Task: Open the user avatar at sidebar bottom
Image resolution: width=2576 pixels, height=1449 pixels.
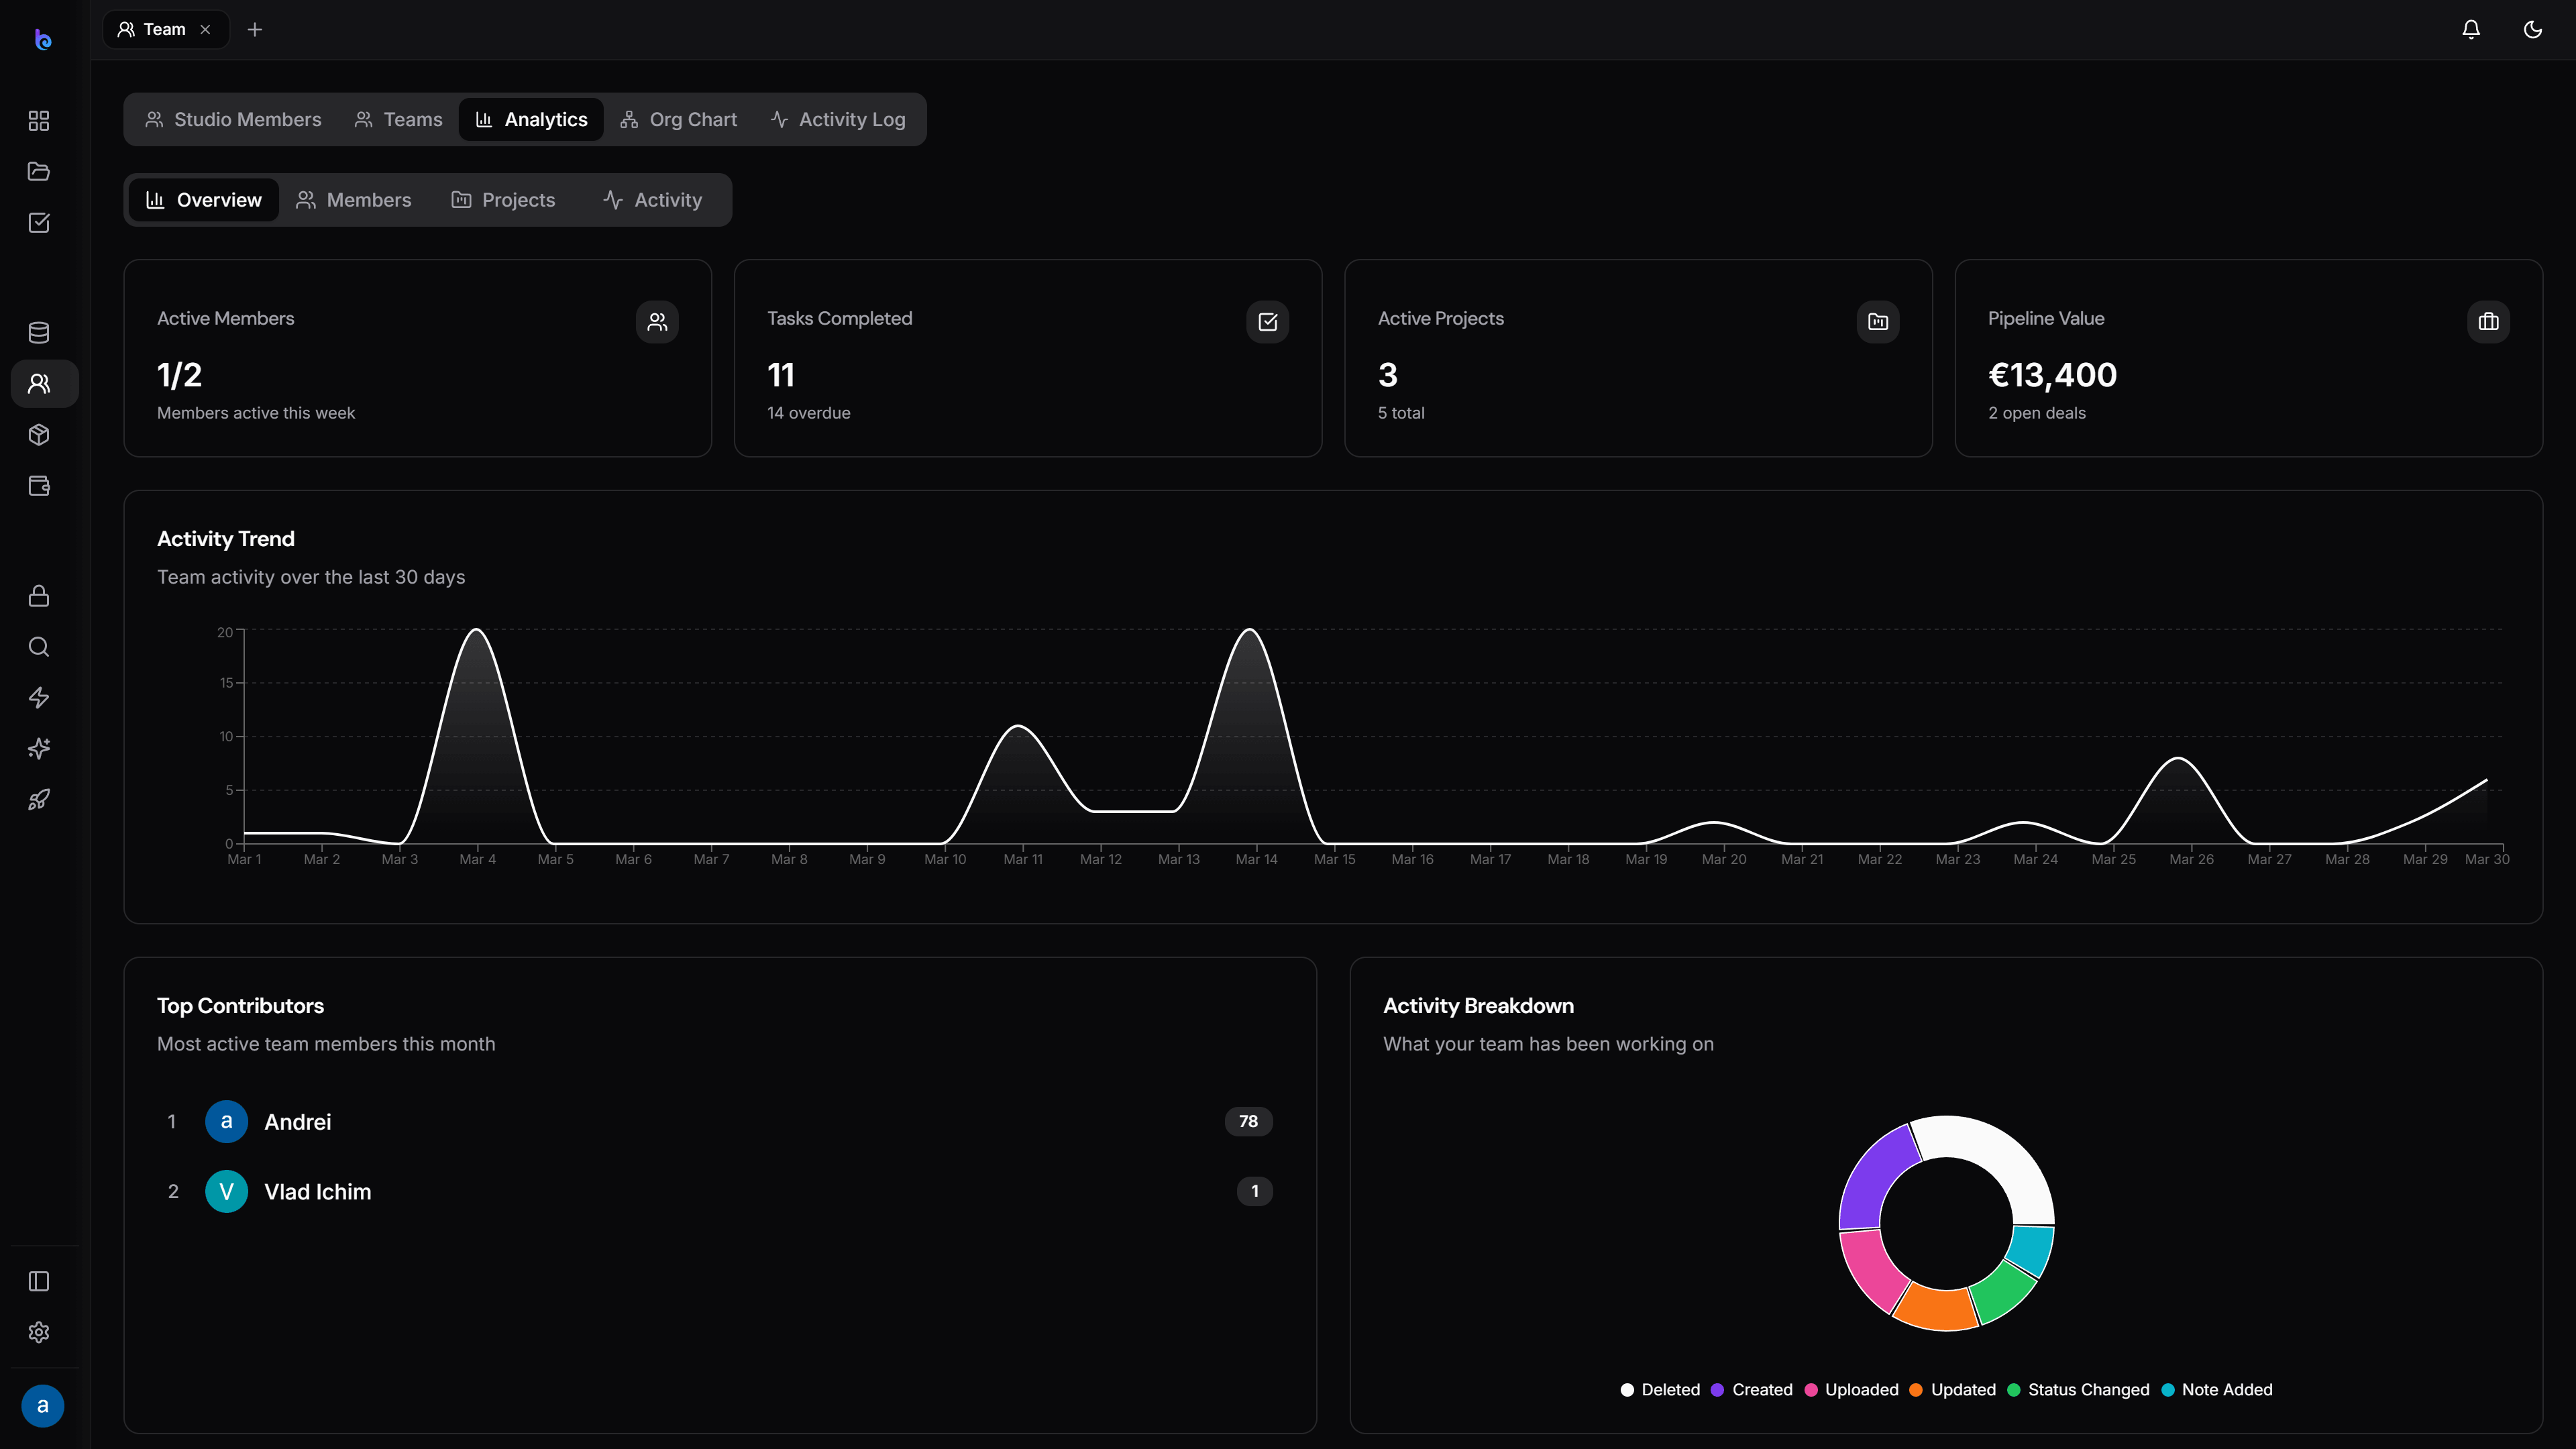Action: coord(43,1406)
